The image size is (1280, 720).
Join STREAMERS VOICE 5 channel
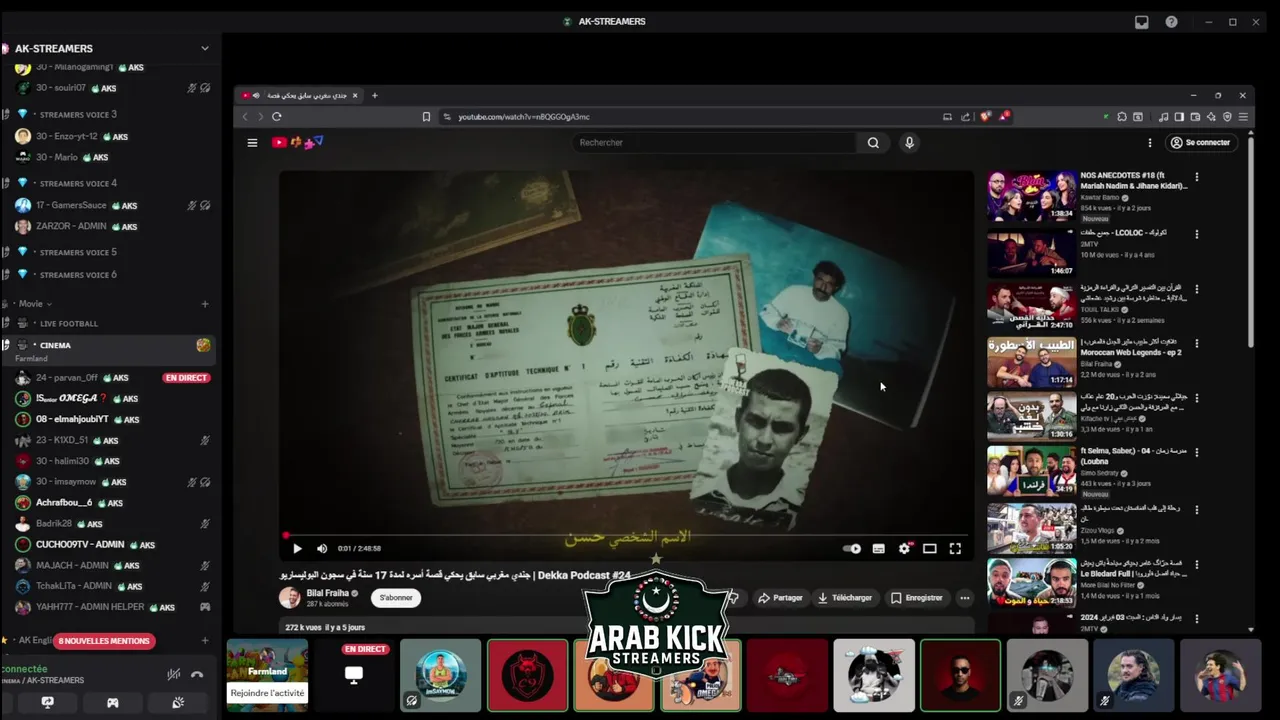click(78, 253)
